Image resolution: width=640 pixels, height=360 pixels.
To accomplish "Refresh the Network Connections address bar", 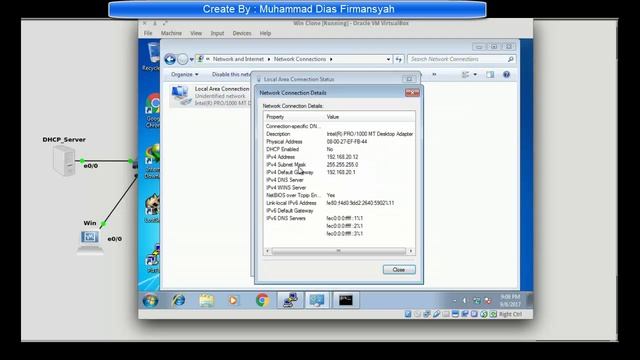I will [x=398, y=59].
